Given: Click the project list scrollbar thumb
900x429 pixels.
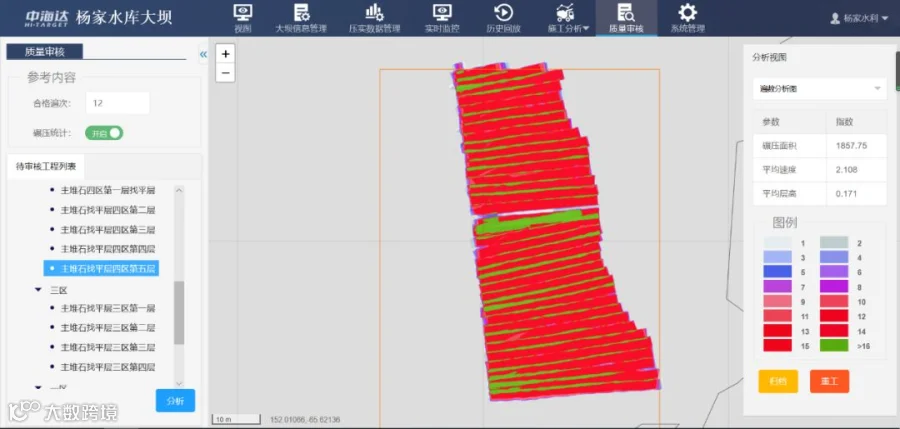Looking at the screenshot, I should point(179,312).
